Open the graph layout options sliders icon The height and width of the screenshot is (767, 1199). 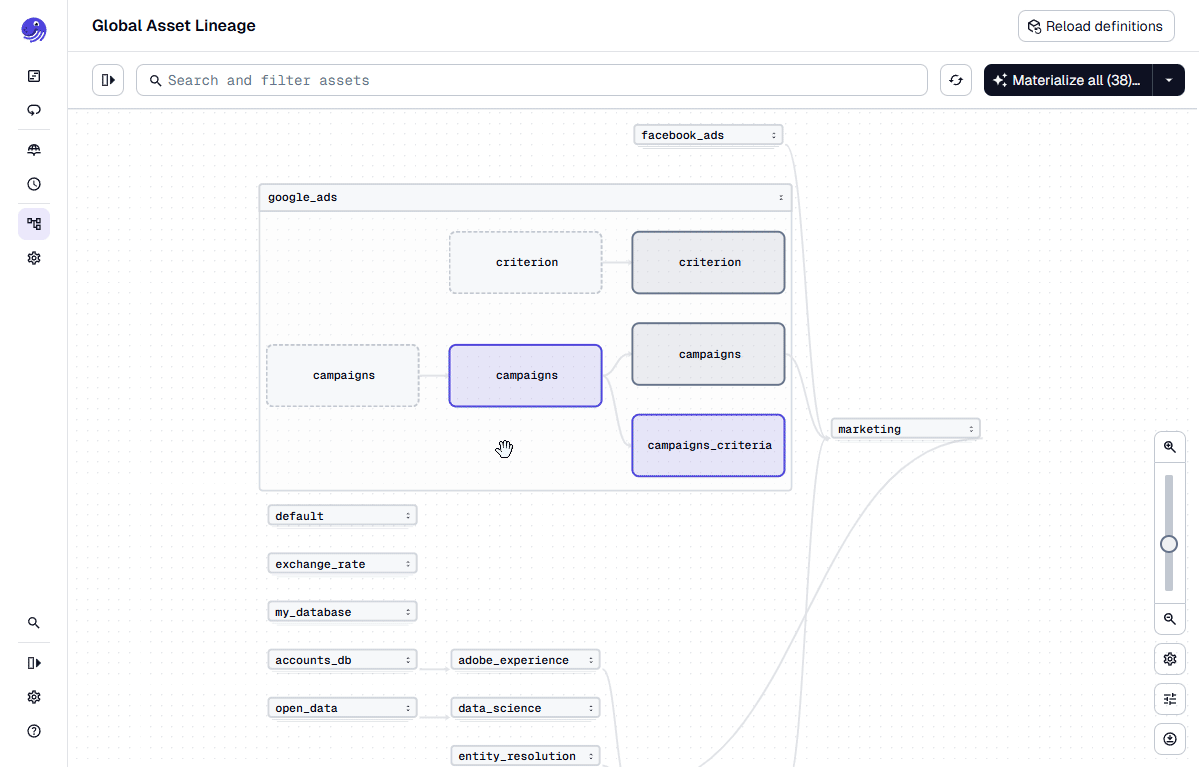click(x=1169, y=699)
